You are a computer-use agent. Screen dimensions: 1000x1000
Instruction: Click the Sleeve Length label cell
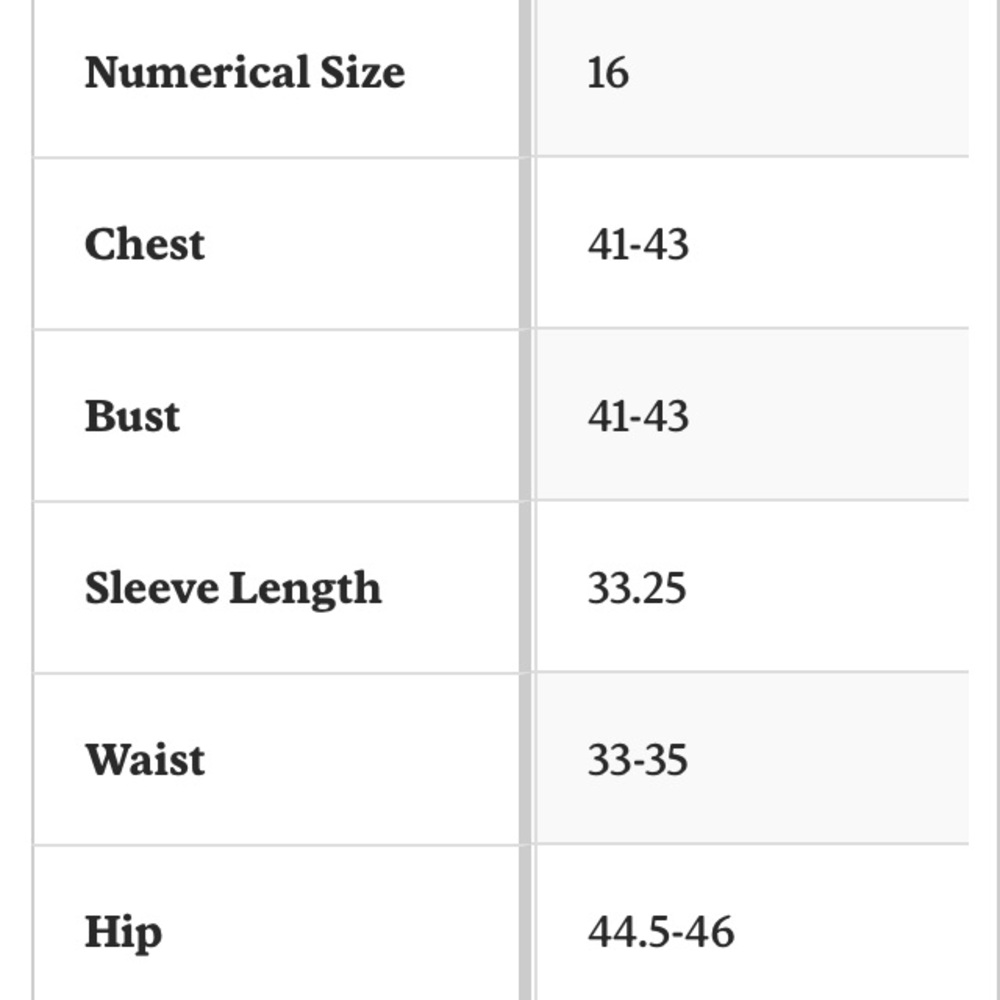tap(233, 589)
